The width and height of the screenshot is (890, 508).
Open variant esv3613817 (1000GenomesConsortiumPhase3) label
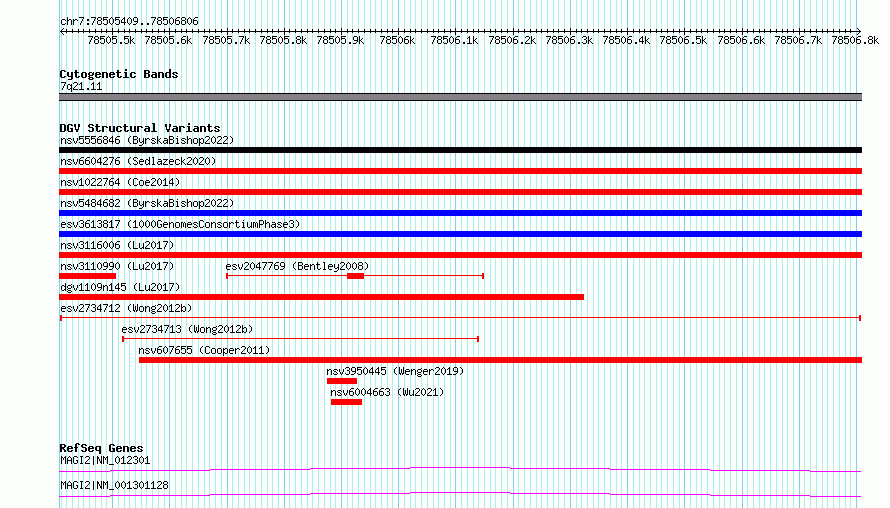pyautogui.click(x=180, y=224)
